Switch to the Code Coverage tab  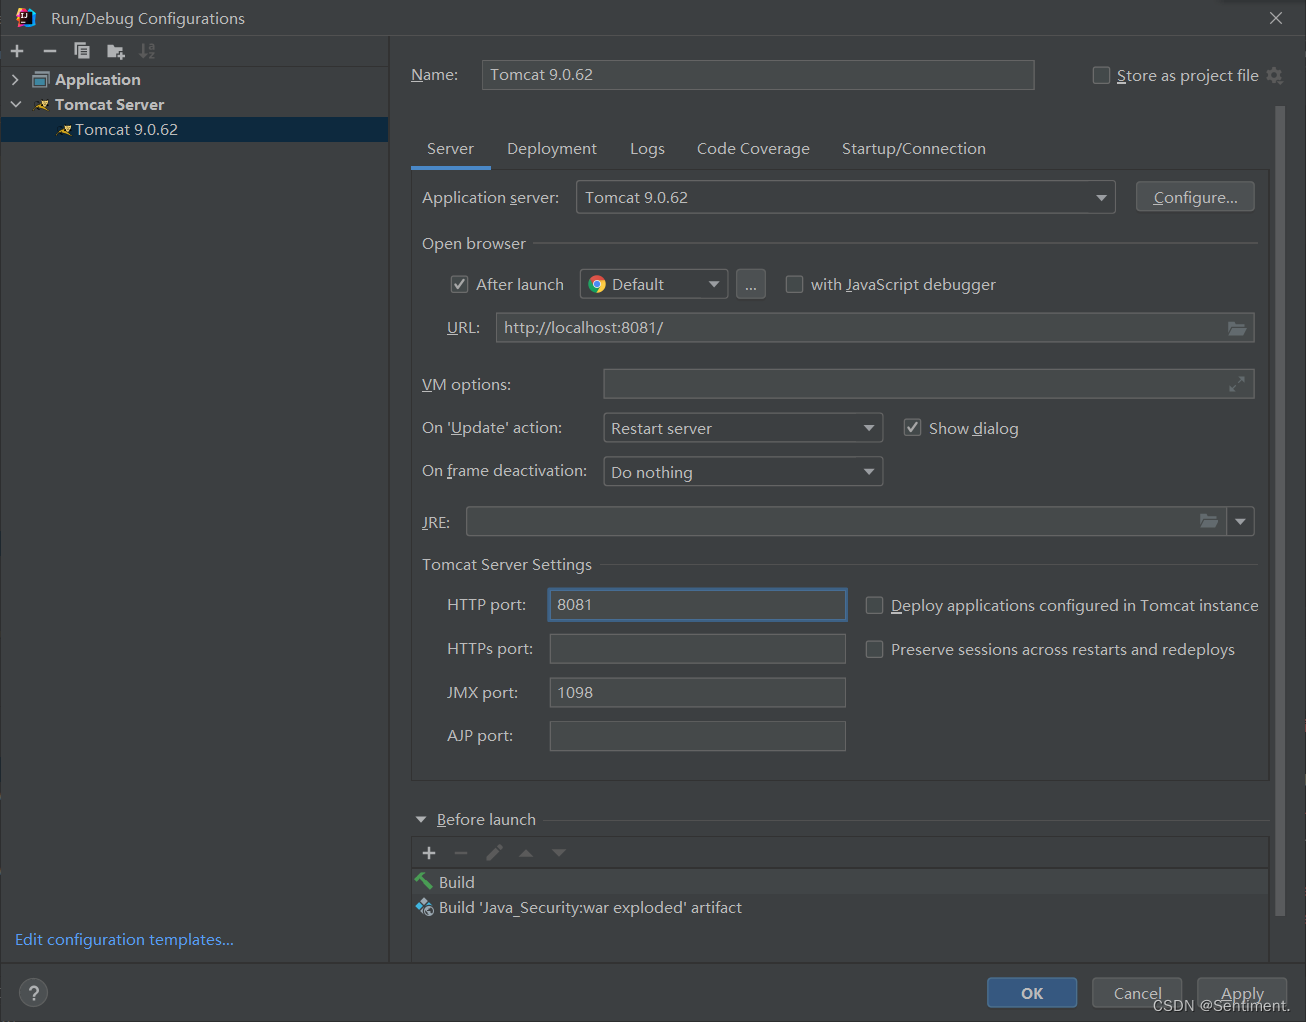[x=753, y=149]
